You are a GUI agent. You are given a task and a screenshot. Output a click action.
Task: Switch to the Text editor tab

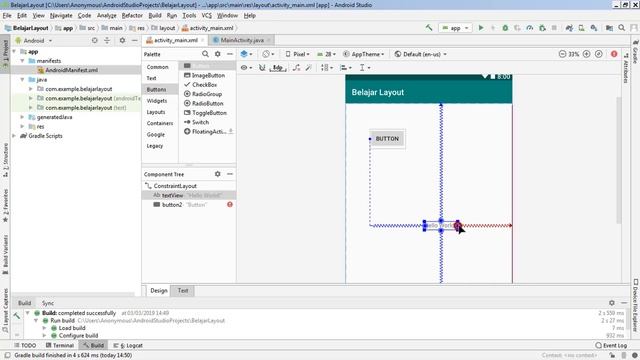click(x=182, y=290)
